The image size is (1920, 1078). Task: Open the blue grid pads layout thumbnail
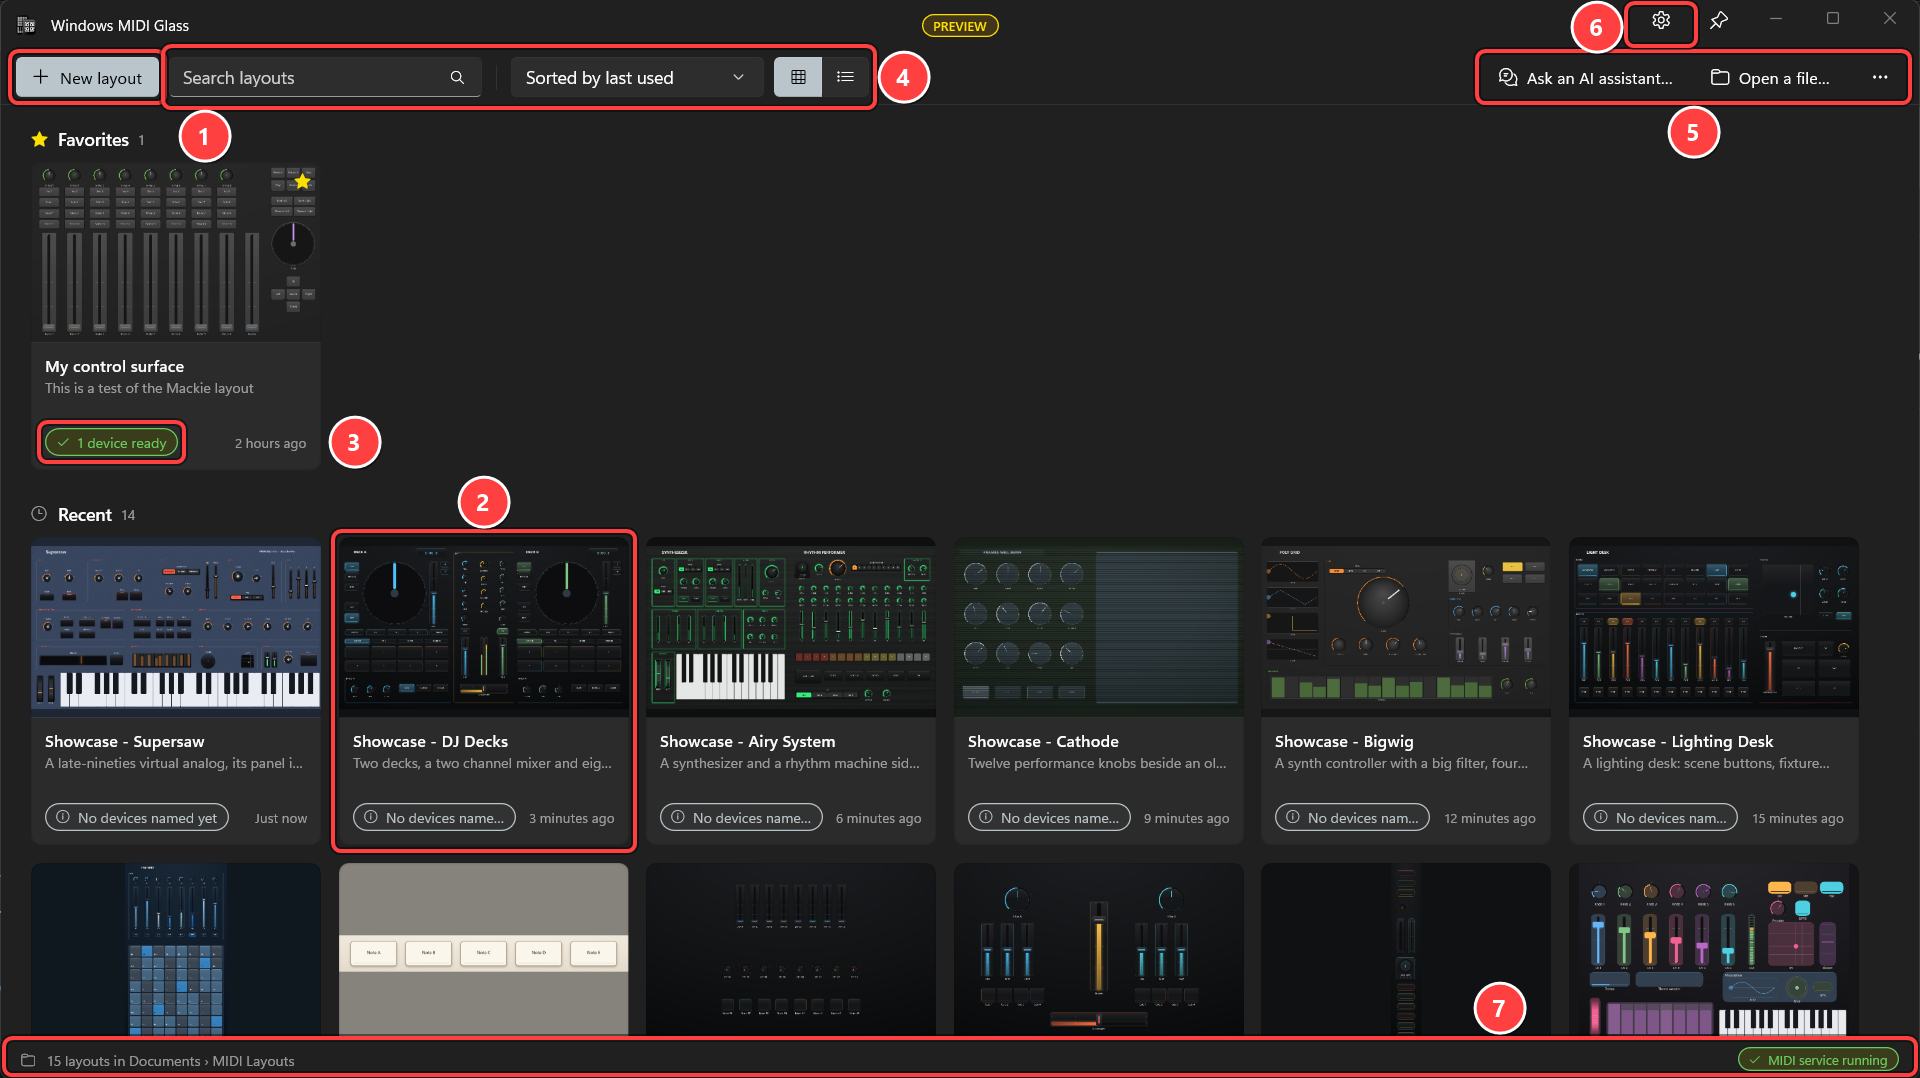point(176,949)
